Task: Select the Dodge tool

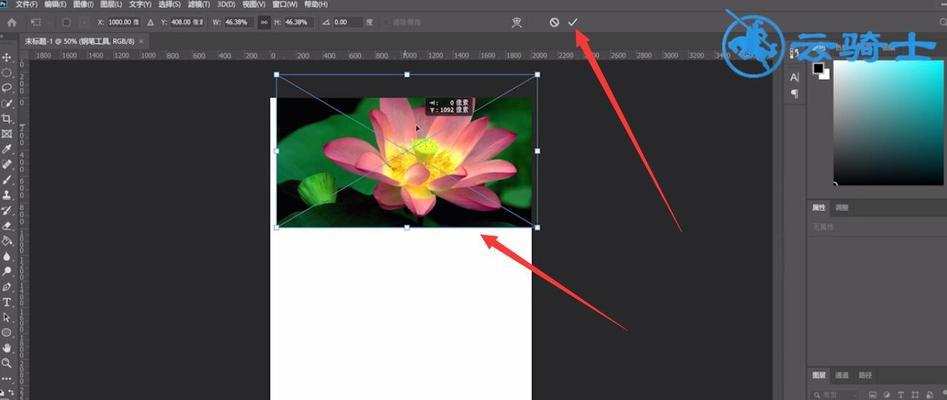Action: click(x=7, y=271)
